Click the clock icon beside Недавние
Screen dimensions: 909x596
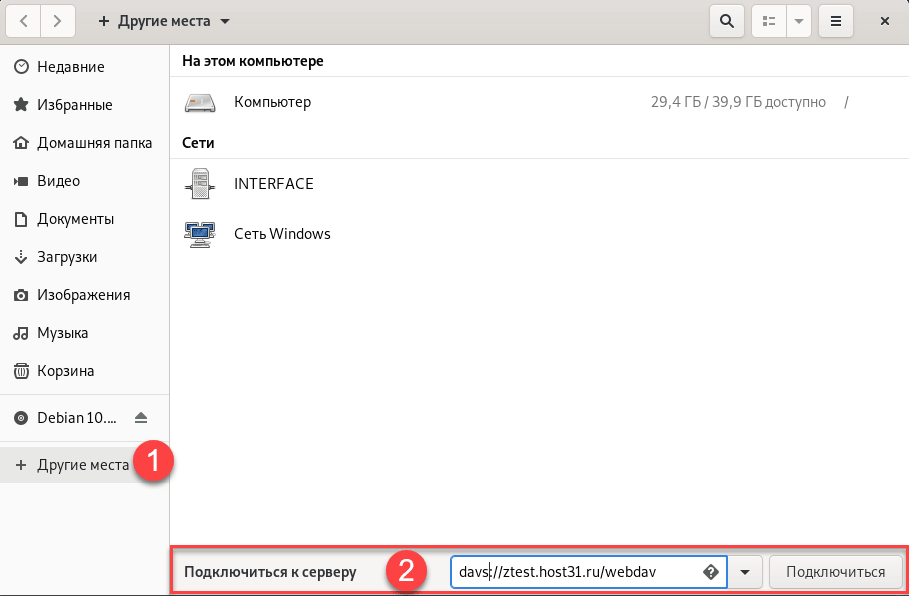tap(21, 67)
